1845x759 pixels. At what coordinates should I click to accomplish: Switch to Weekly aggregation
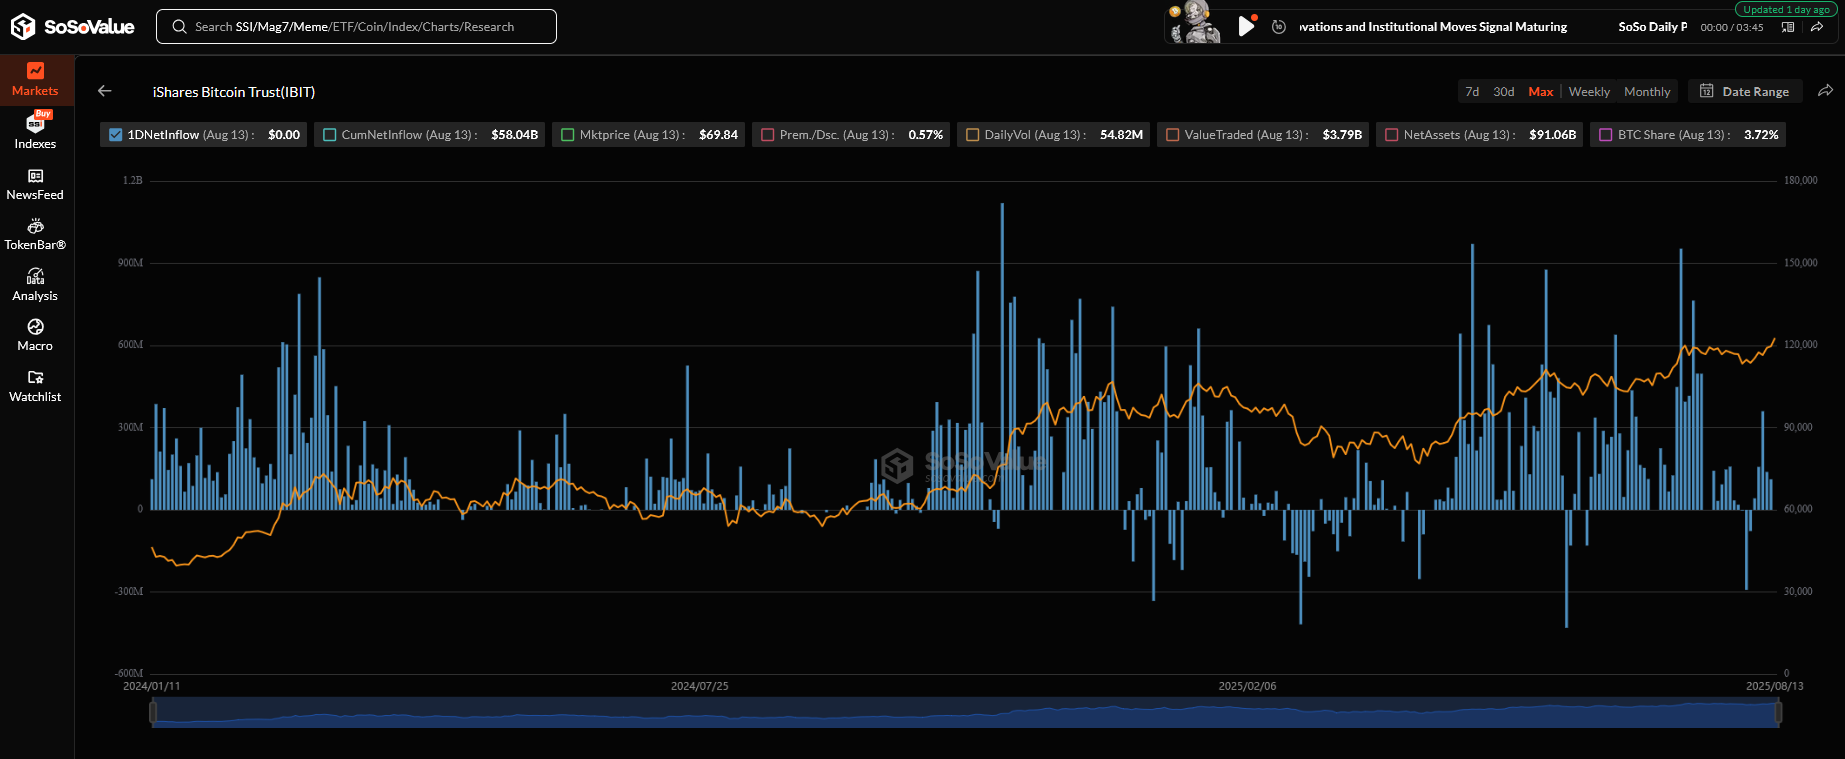tap(1589, 91)
